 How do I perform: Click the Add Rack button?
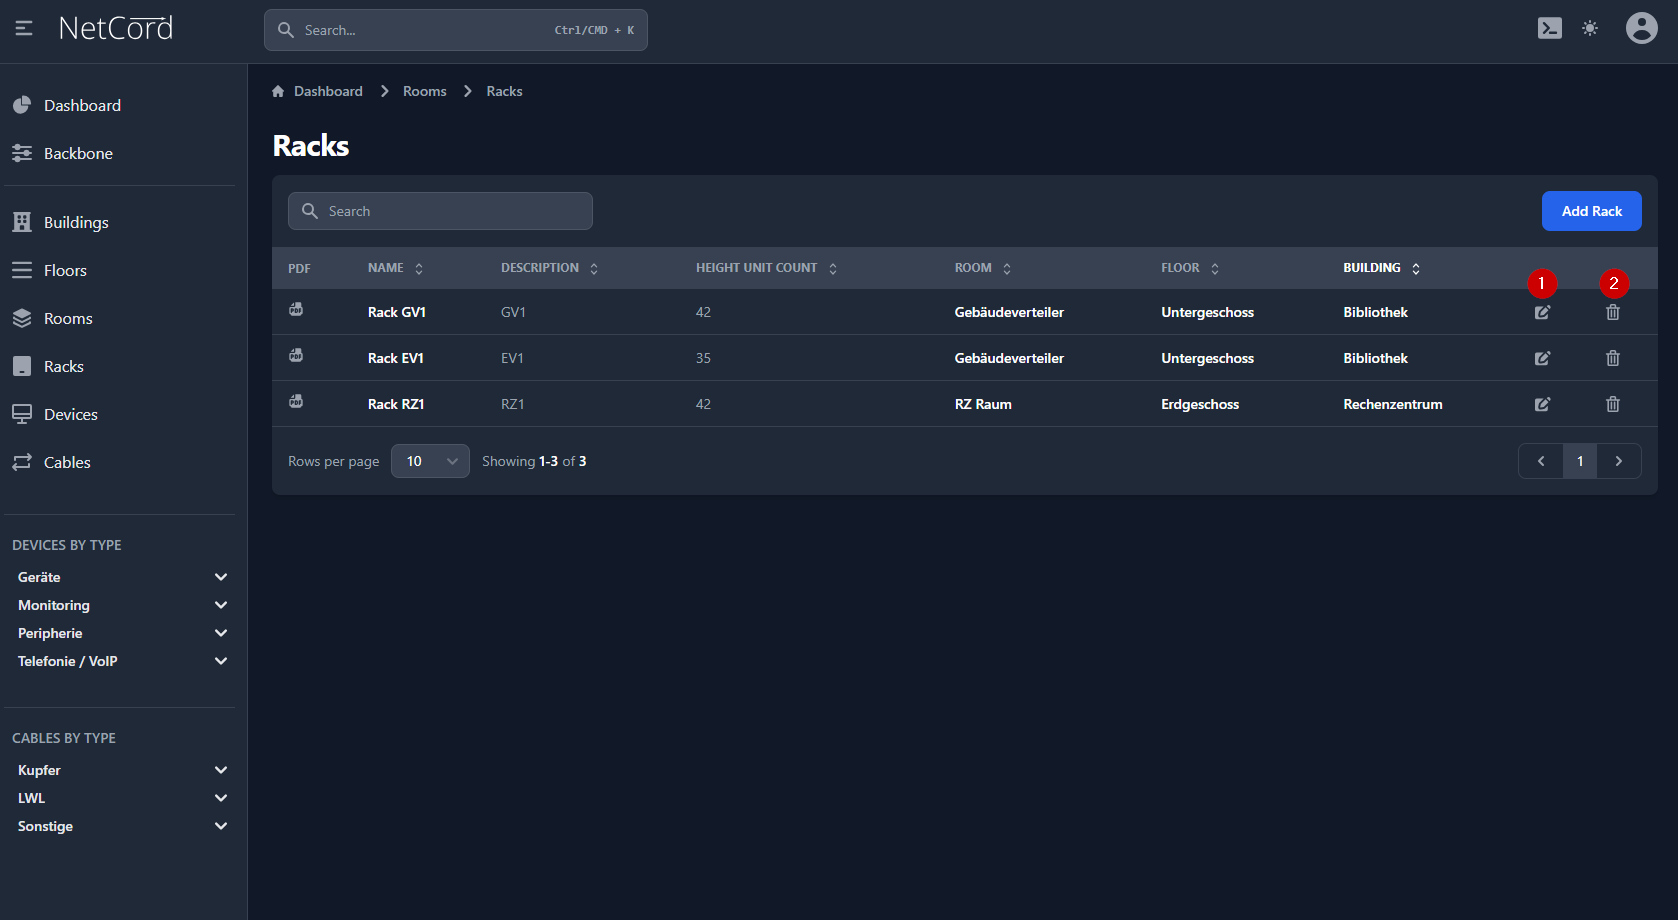(x=1591, y=211)
